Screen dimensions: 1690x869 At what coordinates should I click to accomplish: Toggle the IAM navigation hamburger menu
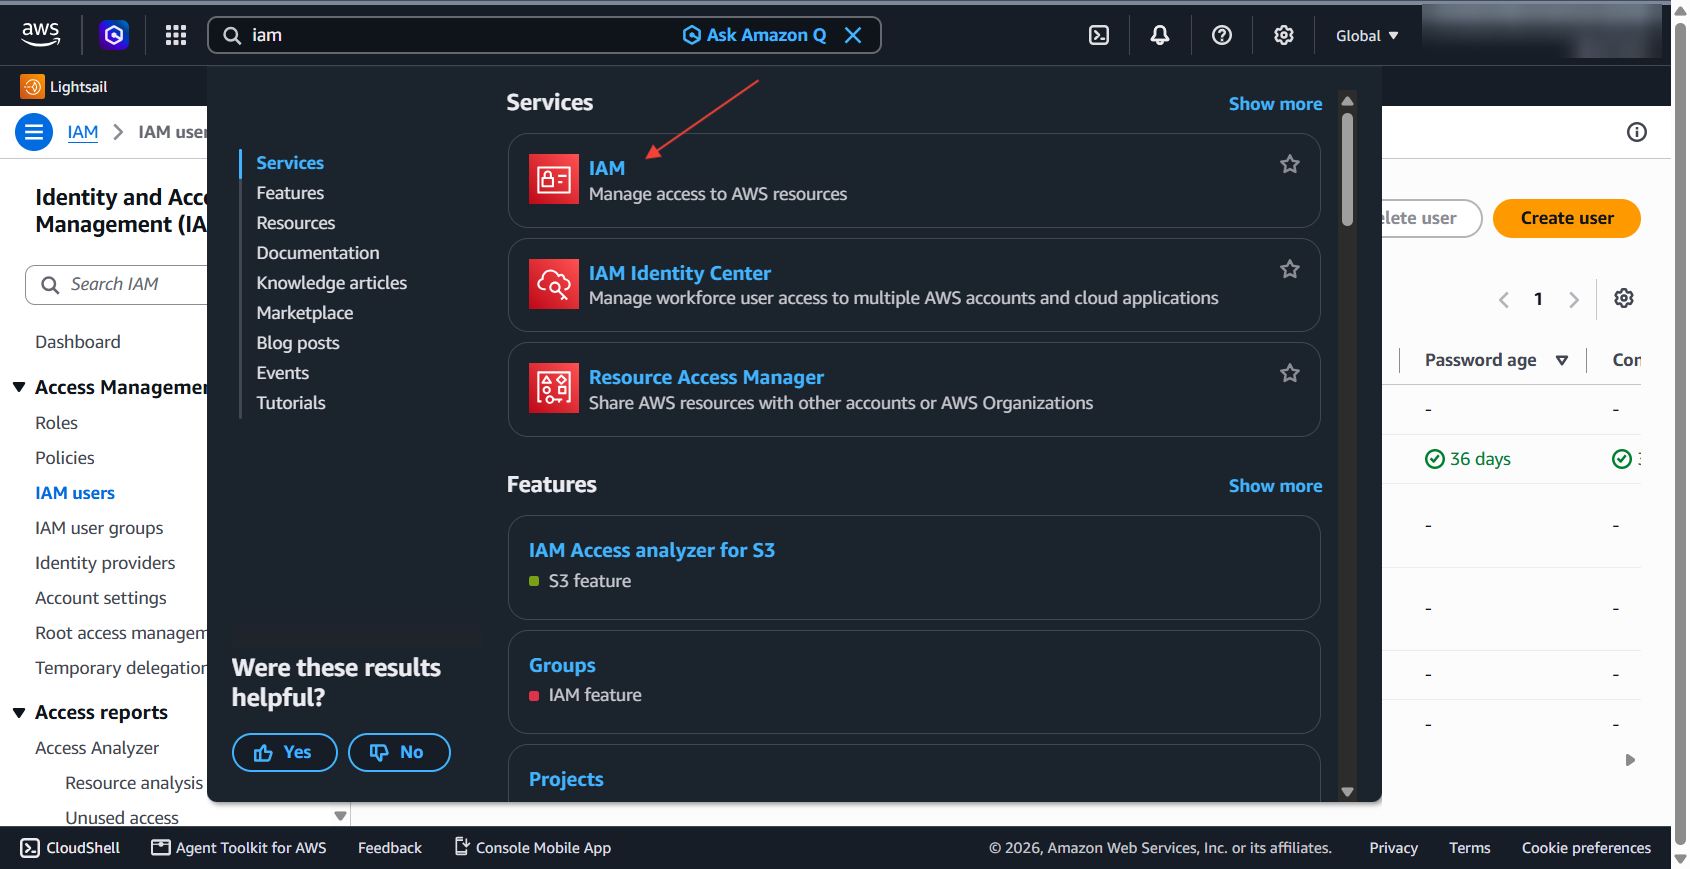pyautogui.click(x=34, y=132)
